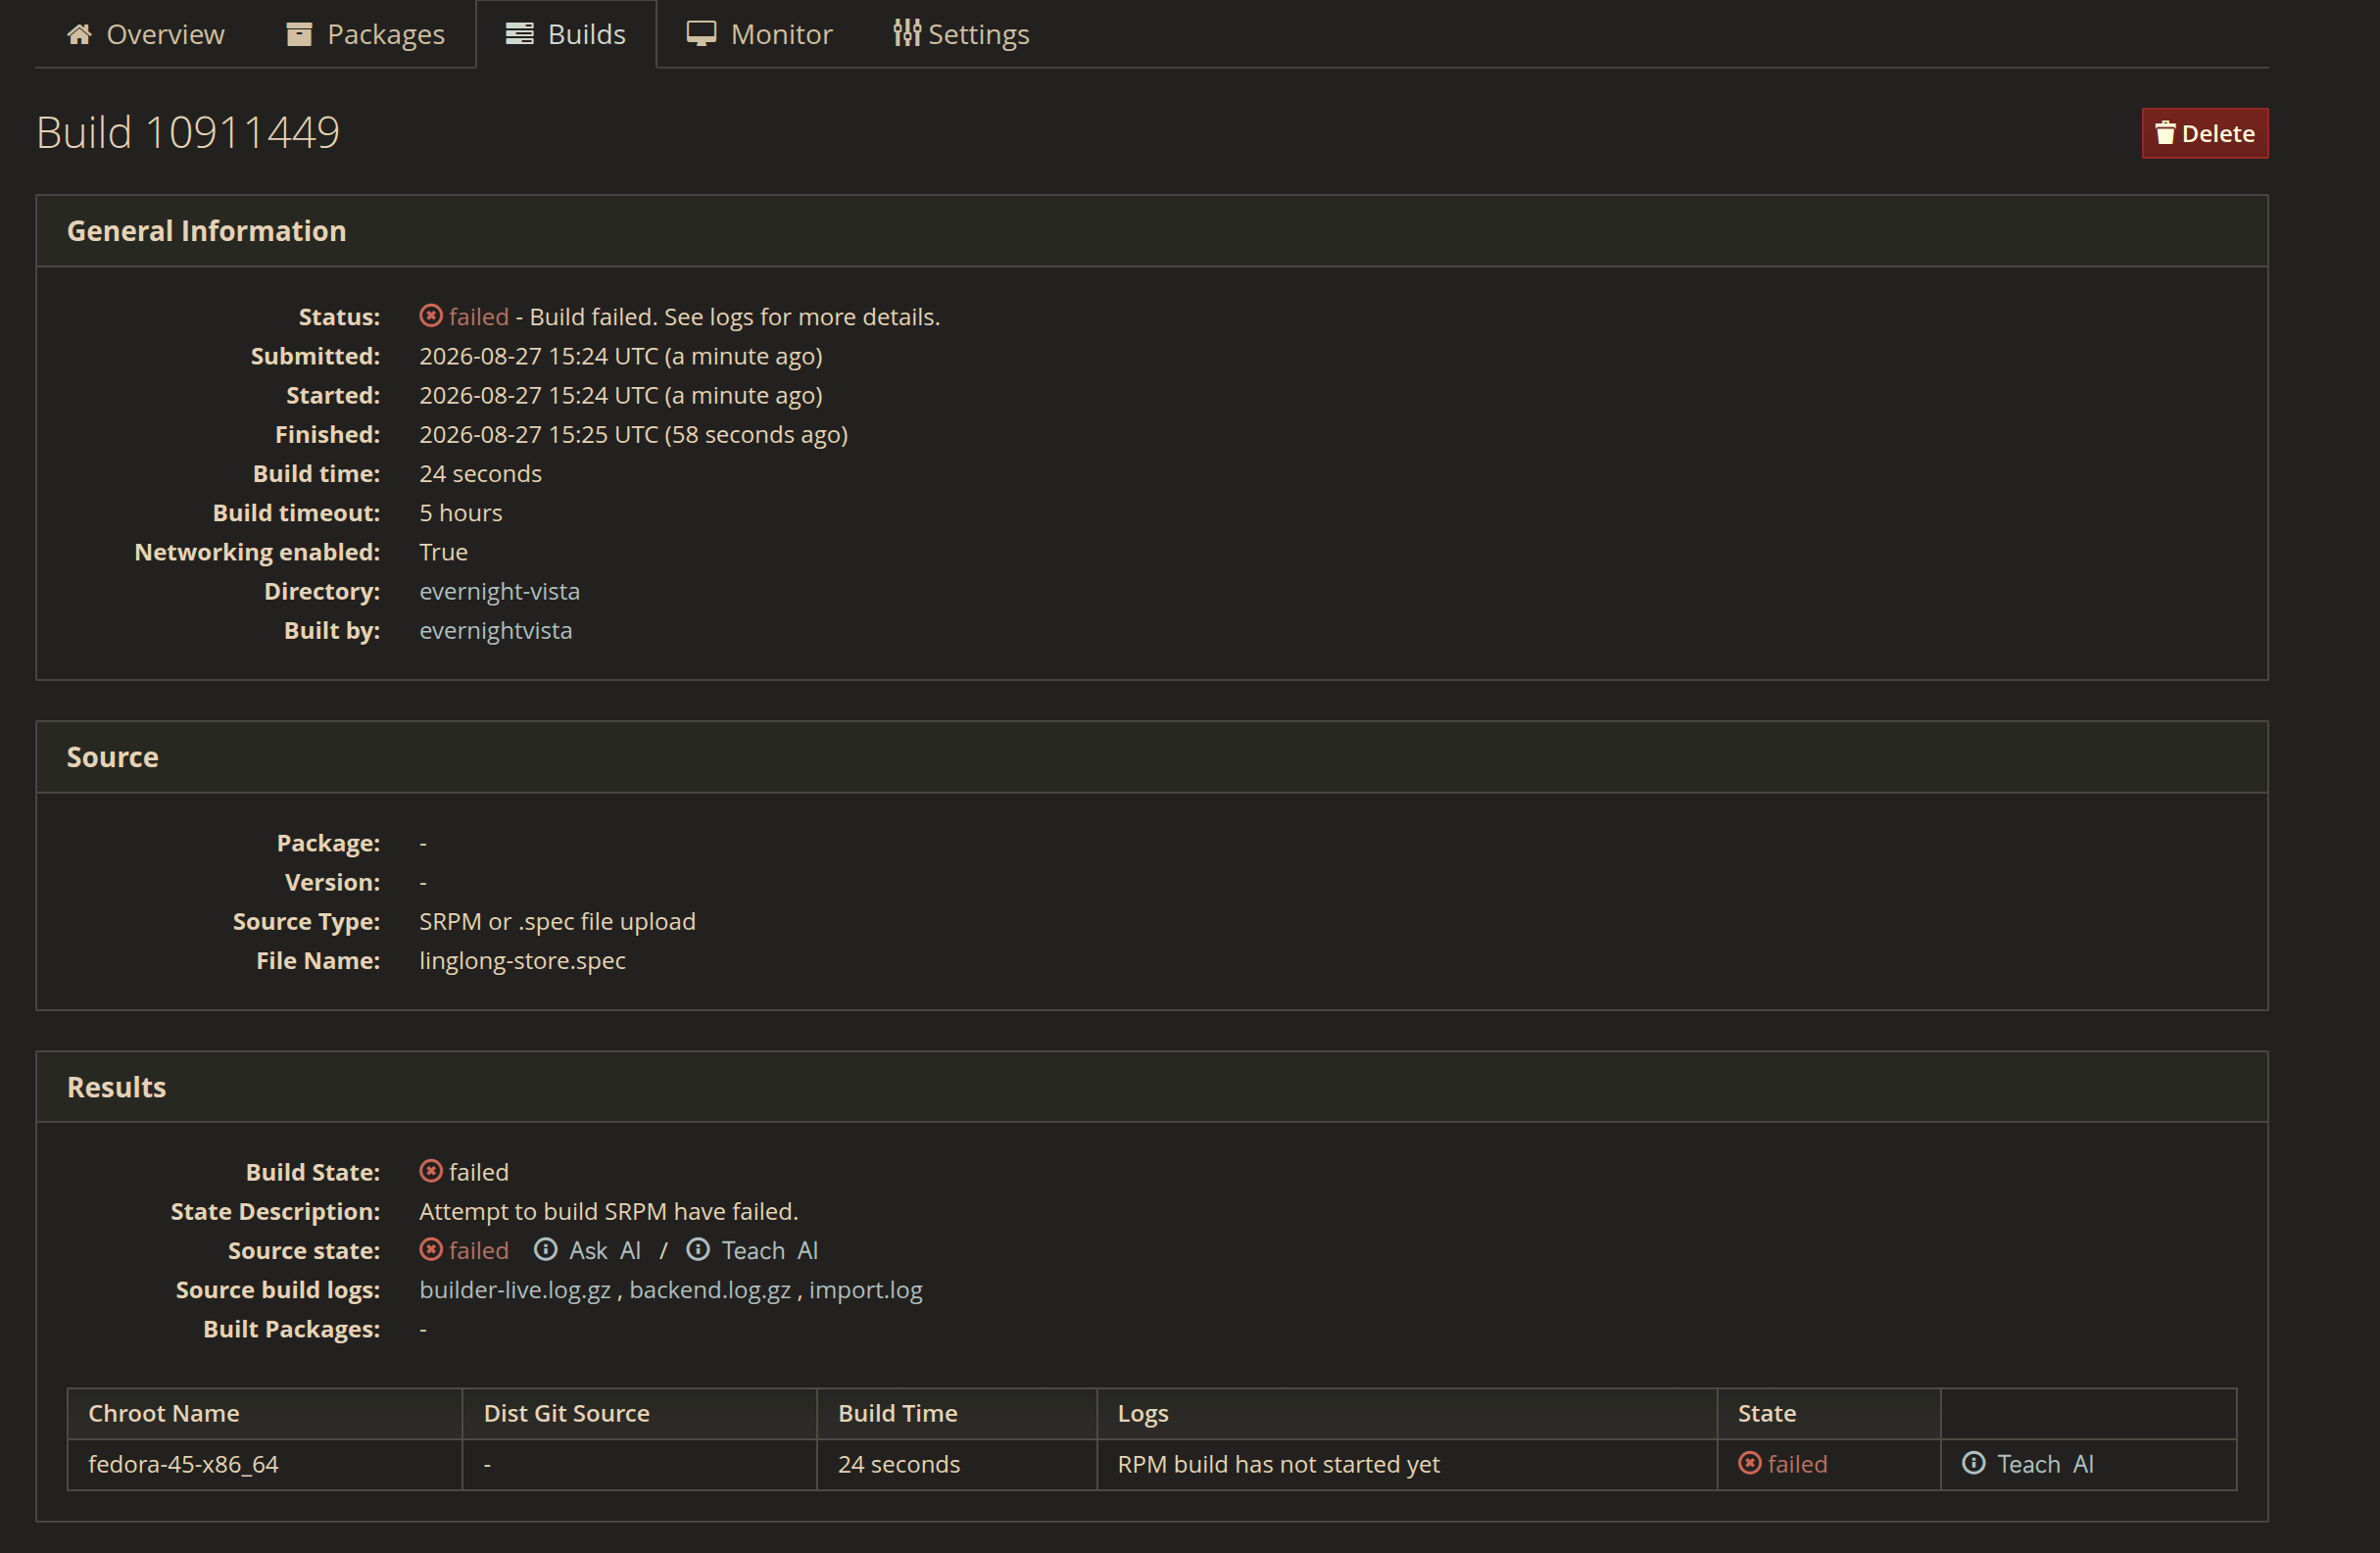Click the list icon beside Builds
This screenshot has width=2380, height=1553.
coord(520,34)
